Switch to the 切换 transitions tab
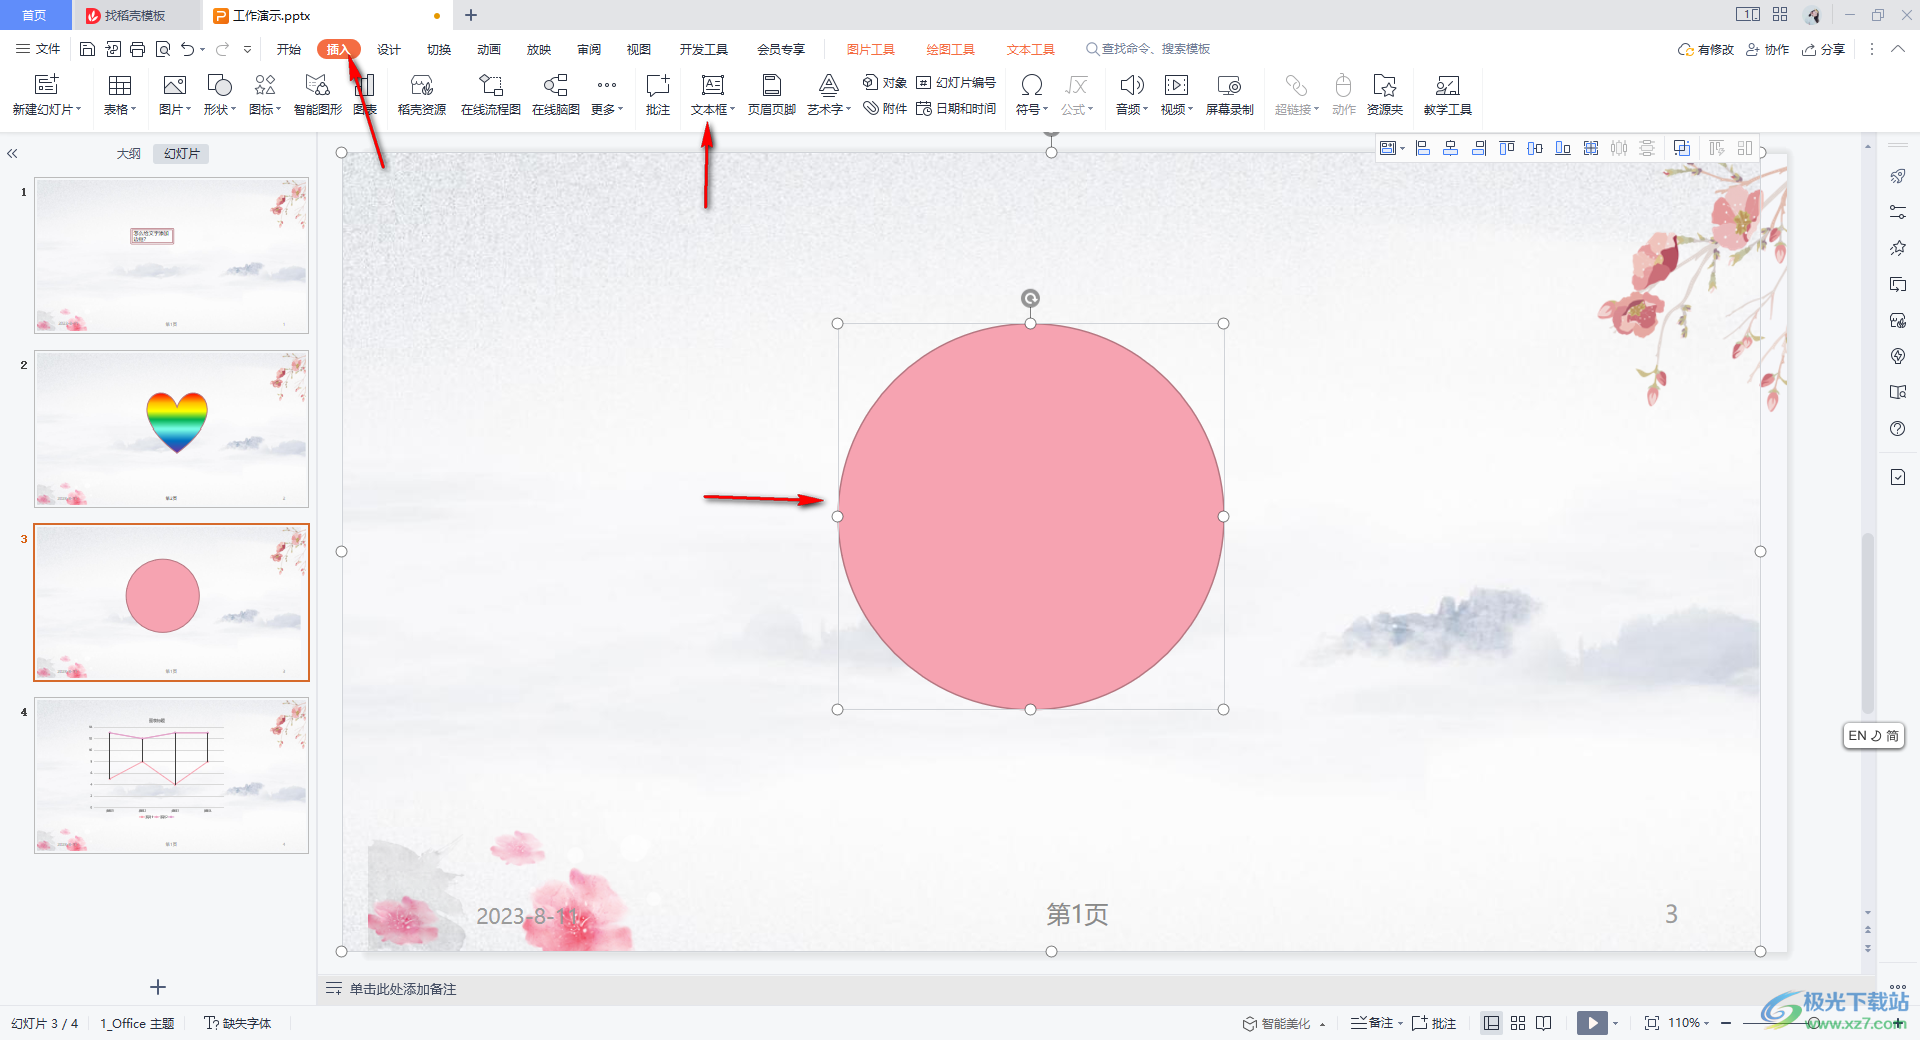 tap(439, 49)
